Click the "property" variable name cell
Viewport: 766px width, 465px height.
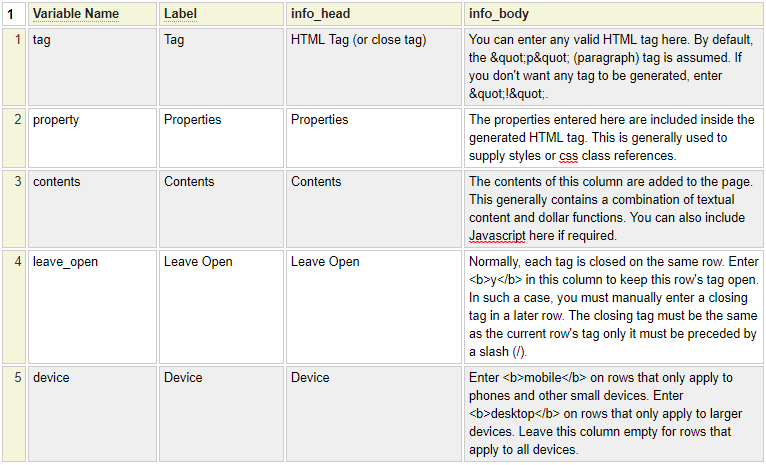[90, 136]
